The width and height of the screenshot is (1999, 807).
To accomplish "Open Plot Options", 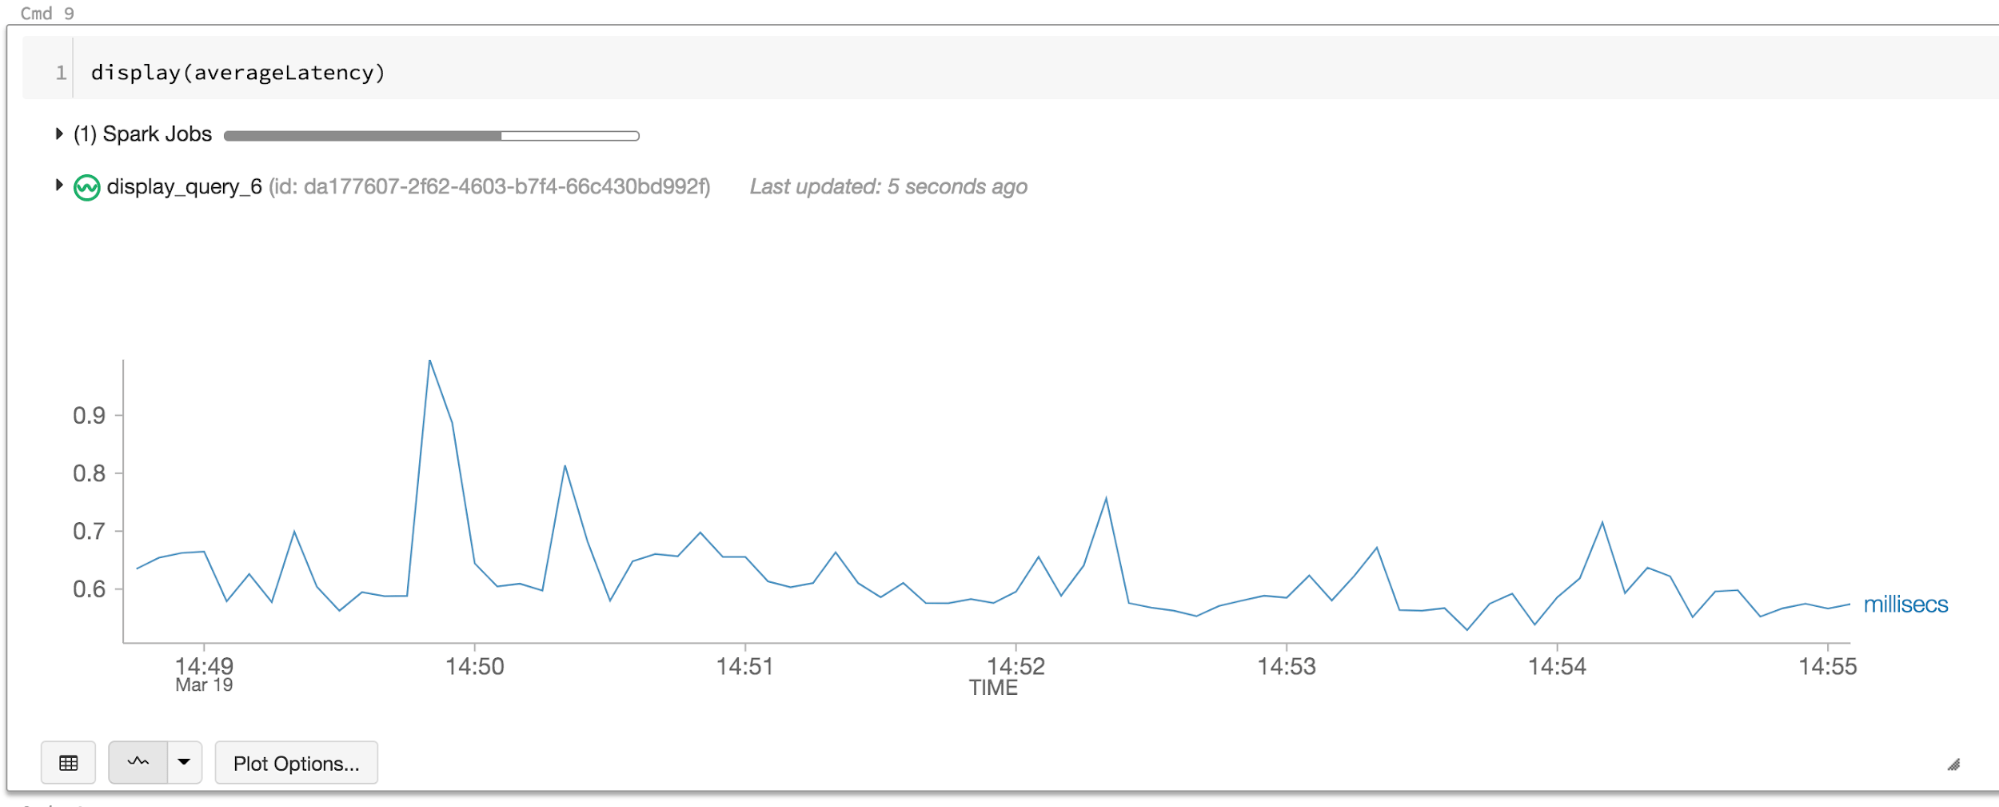I will (296, 763).
